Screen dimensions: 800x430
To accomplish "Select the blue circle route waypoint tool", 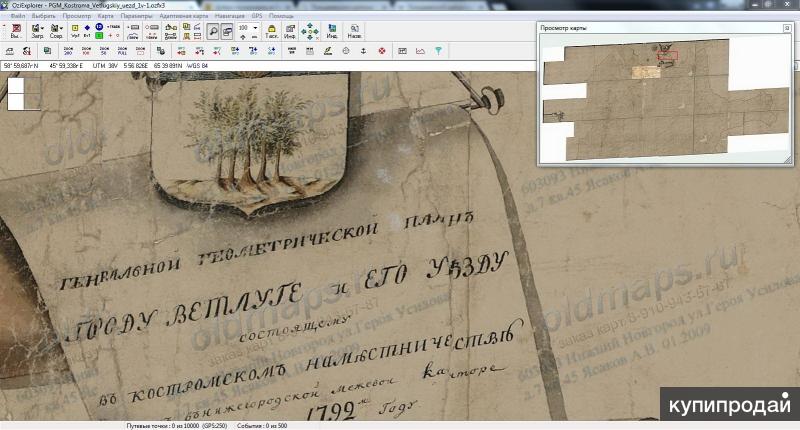I will click(x=99, y=27).
